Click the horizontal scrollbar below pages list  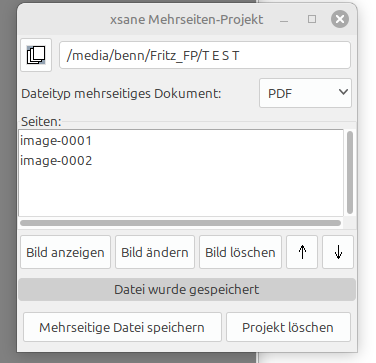point(180,223)
